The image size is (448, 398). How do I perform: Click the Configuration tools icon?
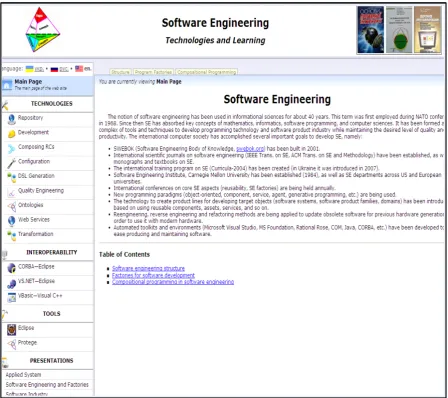(x=11, y=163)
